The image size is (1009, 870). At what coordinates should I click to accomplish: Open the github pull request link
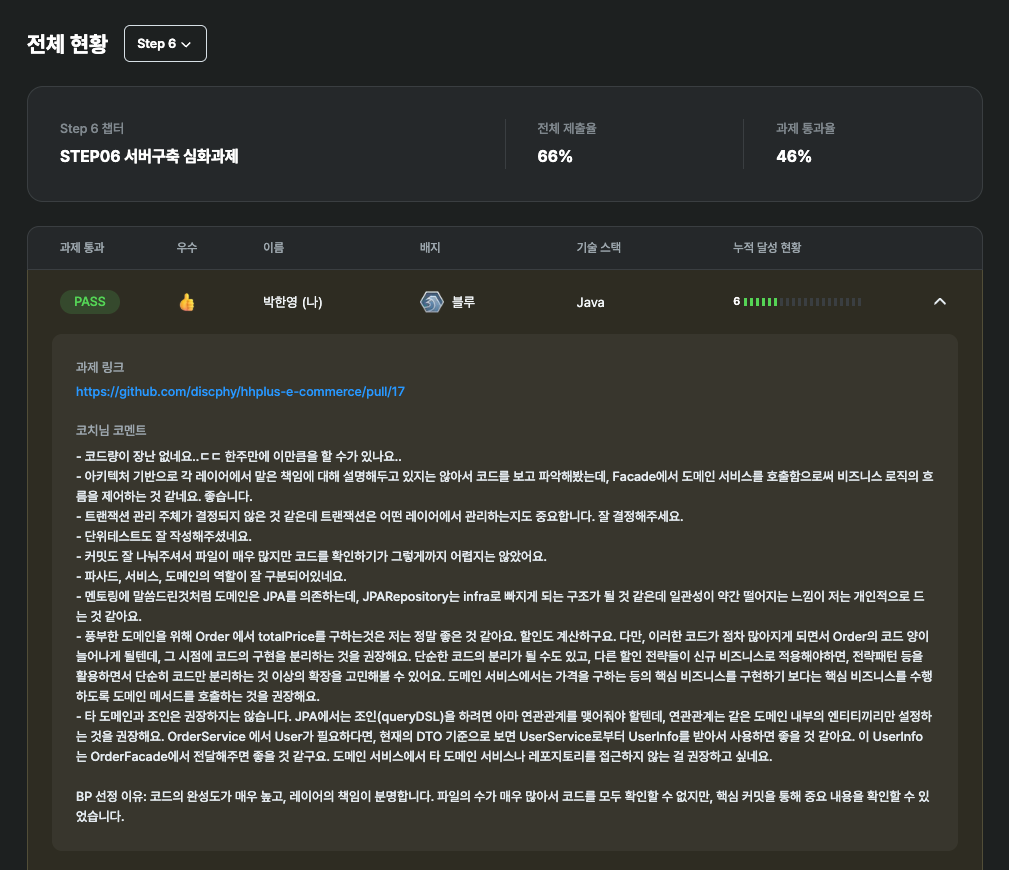pyautogui.click(x=240, y=391)
